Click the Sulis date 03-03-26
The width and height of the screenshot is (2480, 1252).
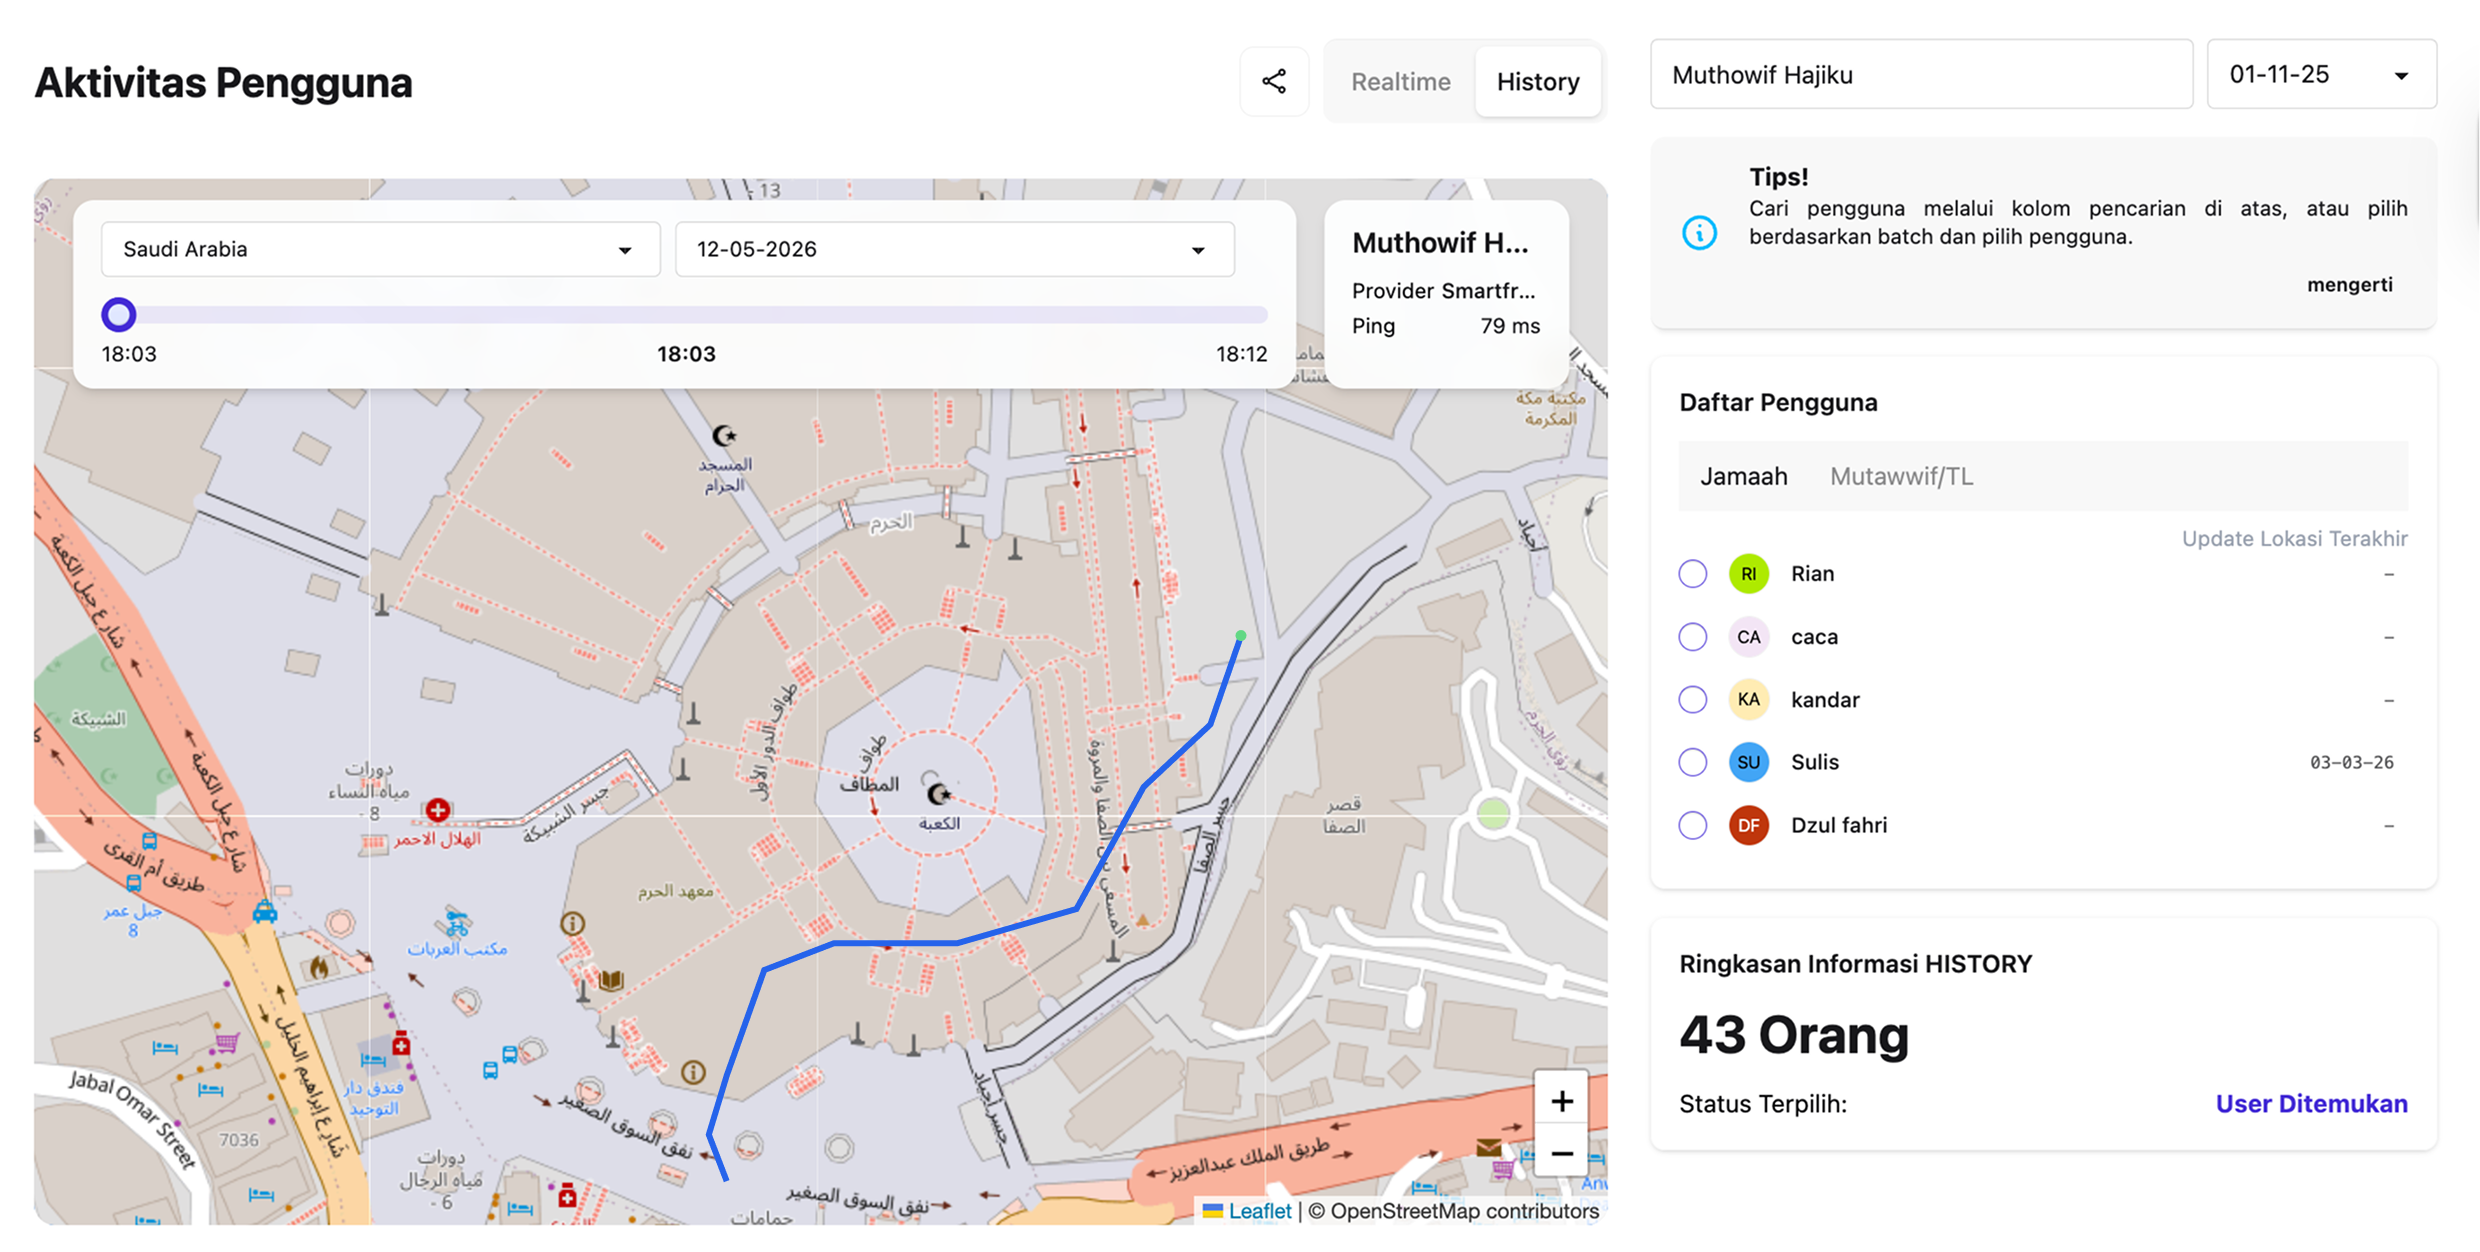point(2351,763)
